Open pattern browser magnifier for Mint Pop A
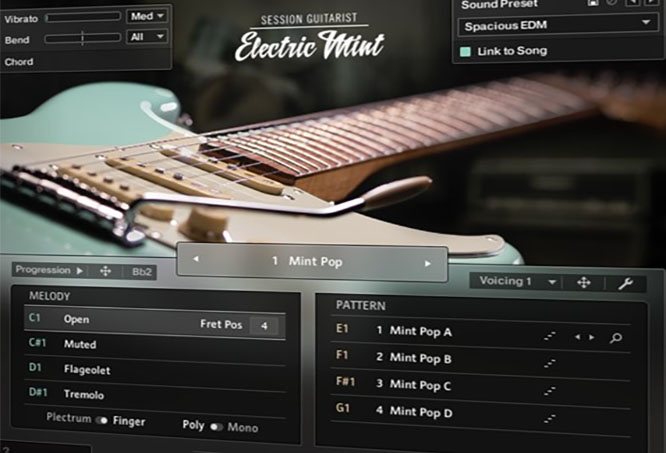 [616, 338]
